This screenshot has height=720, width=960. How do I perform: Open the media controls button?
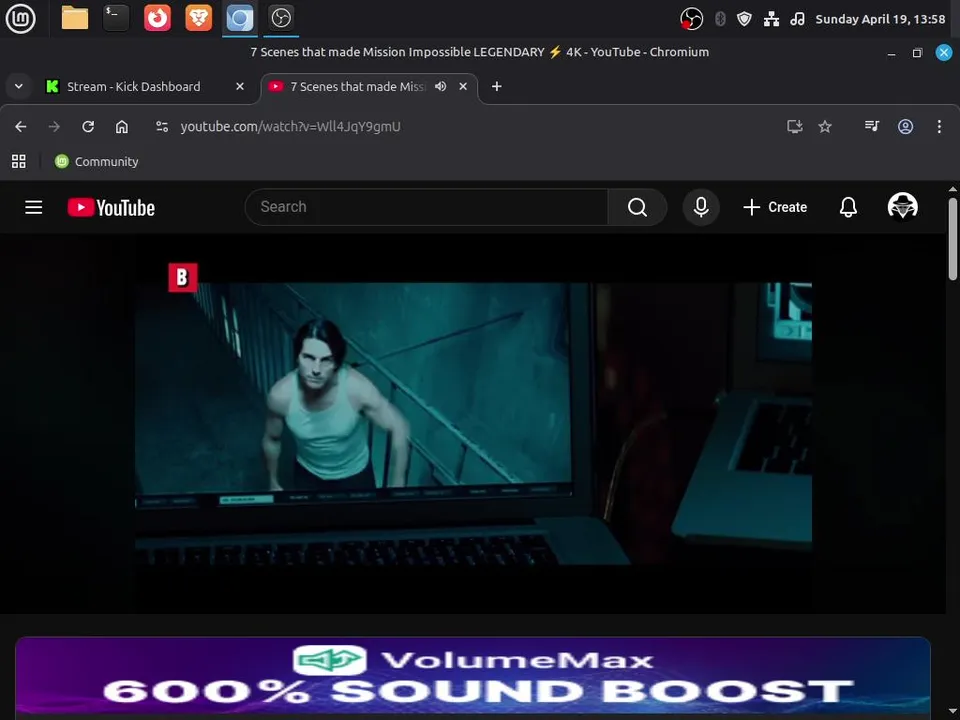tap(872, 126)
